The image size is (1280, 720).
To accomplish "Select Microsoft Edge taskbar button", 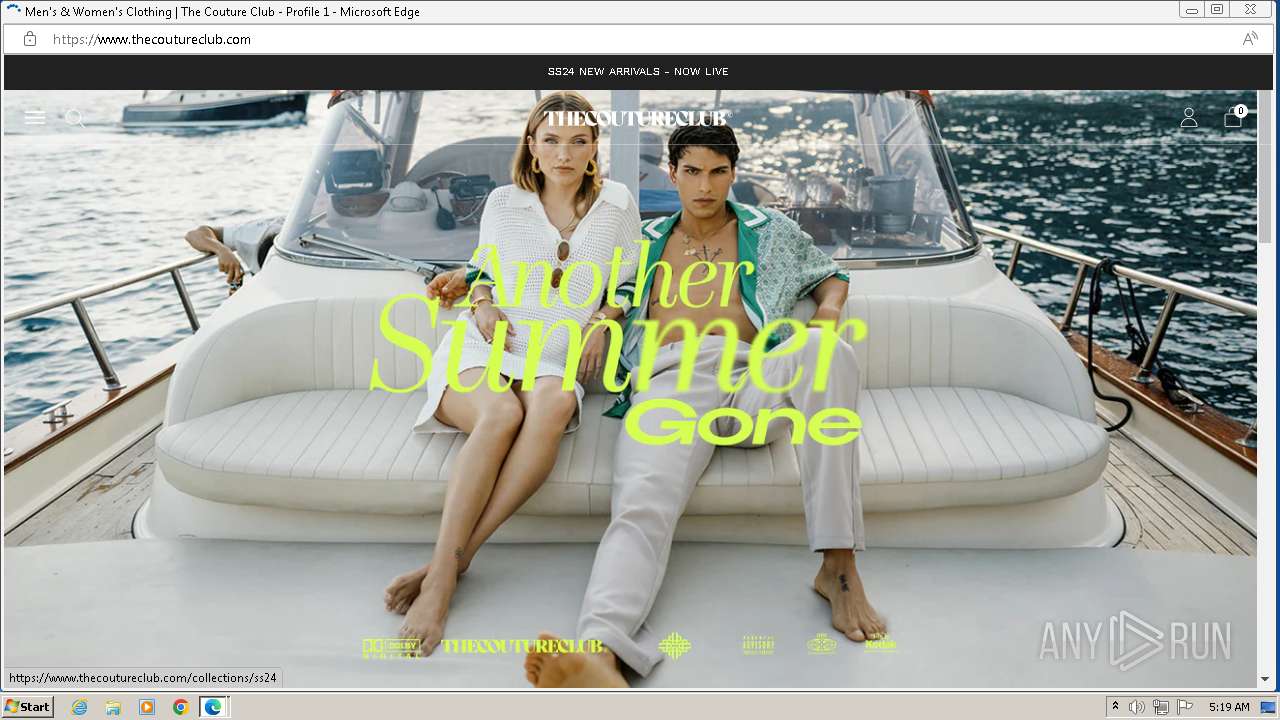I will point(214,707).
